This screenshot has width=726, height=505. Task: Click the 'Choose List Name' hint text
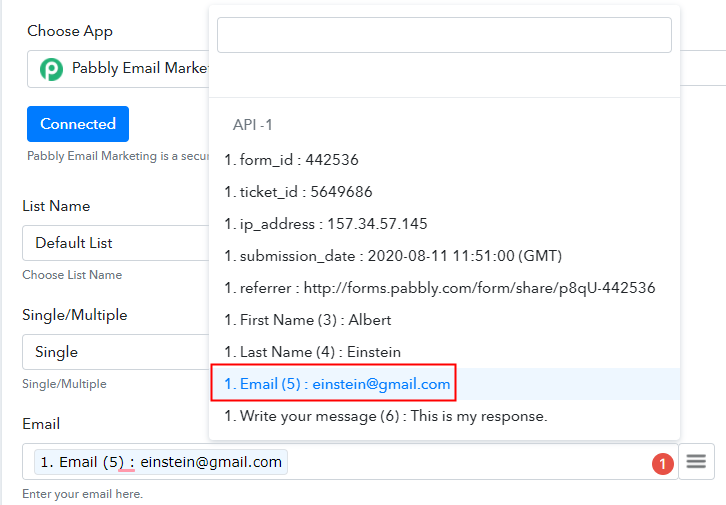[72, 274]
